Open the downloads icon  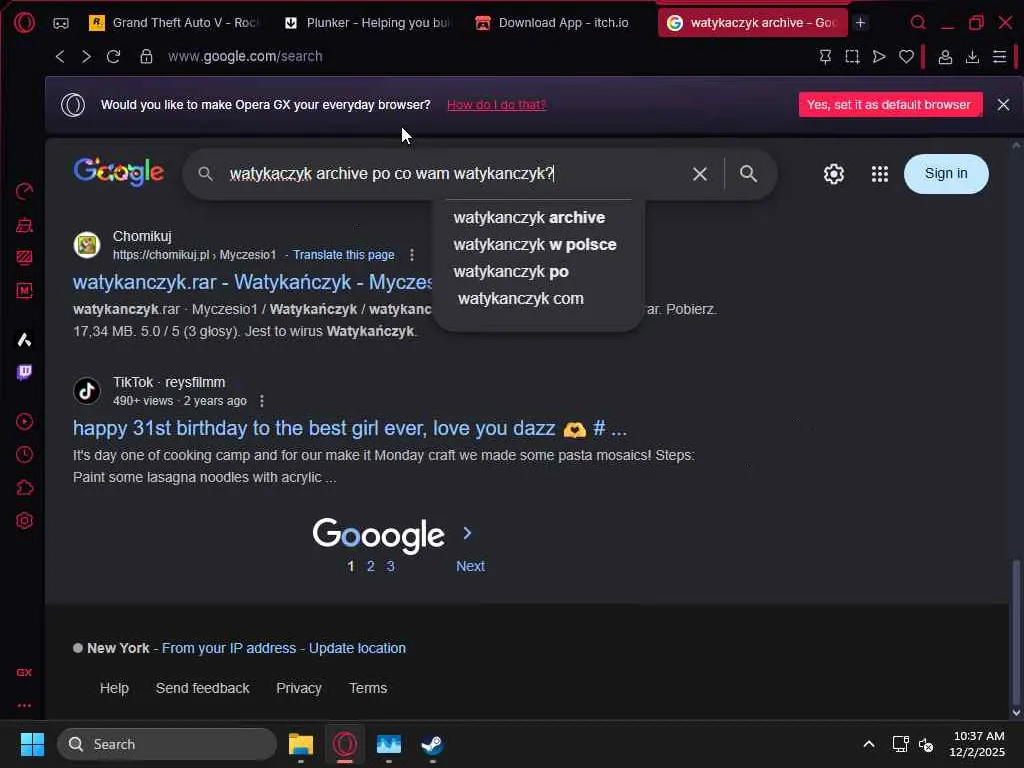972,57
